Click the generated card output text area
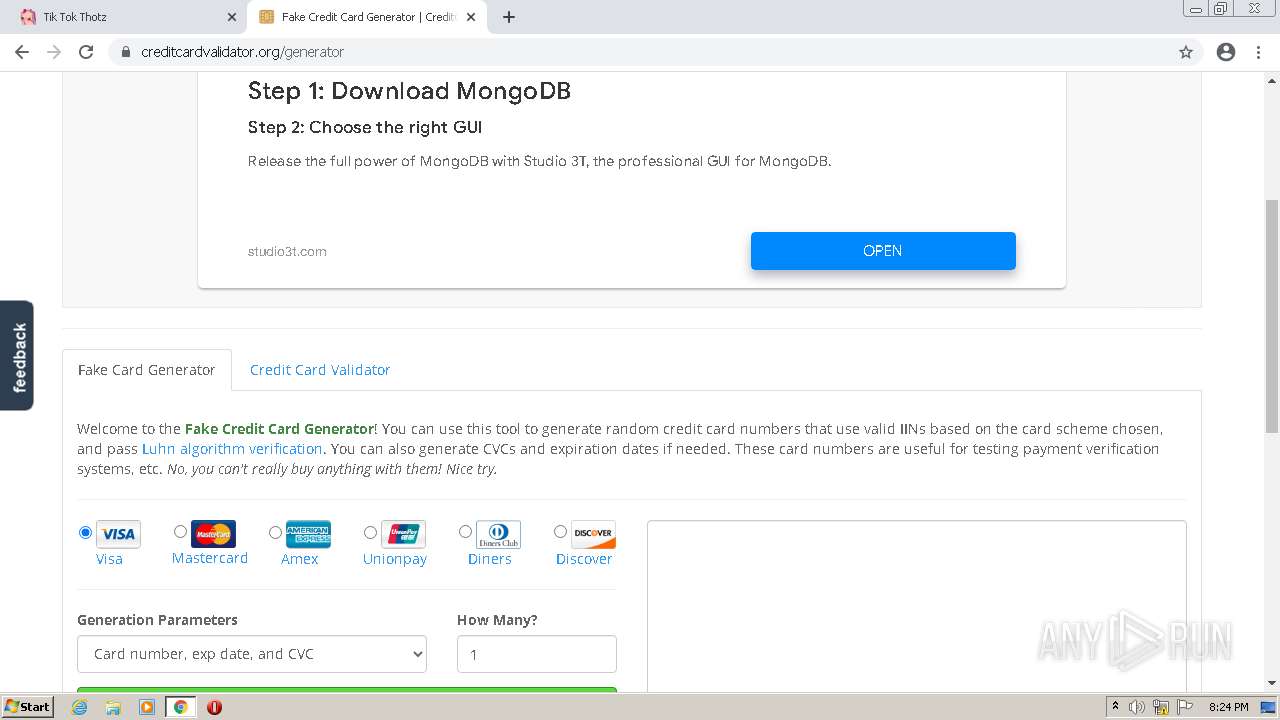Image resolution: width=1280 pixels, height=720 pixels. coord(917,605)
